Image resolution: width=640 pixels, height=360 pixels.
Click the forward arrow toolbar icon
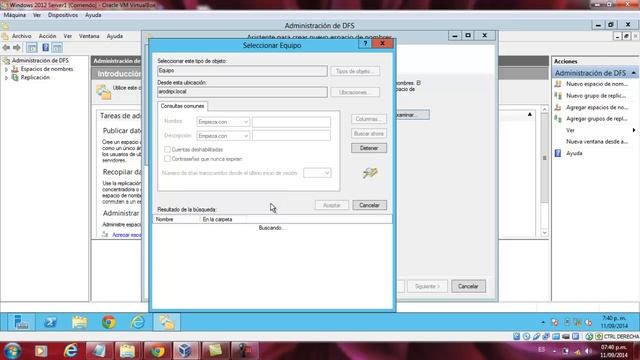point(17,48)
